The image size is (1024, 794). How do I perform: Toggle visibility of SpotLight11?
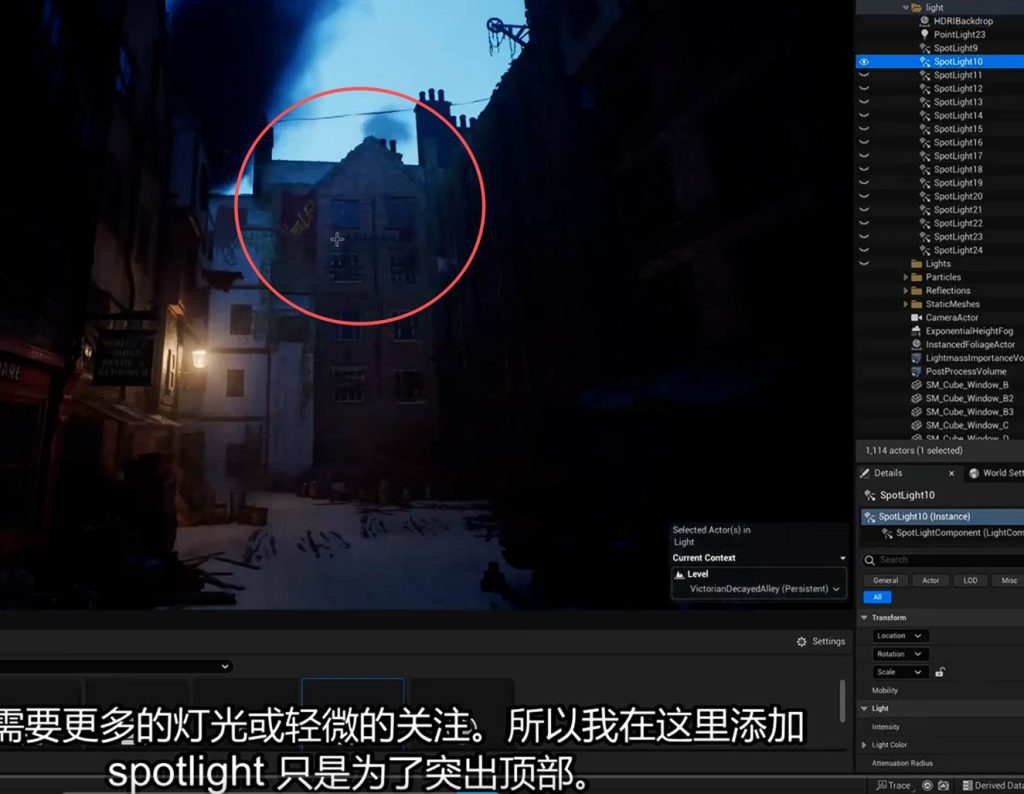[x=864, y=75]
